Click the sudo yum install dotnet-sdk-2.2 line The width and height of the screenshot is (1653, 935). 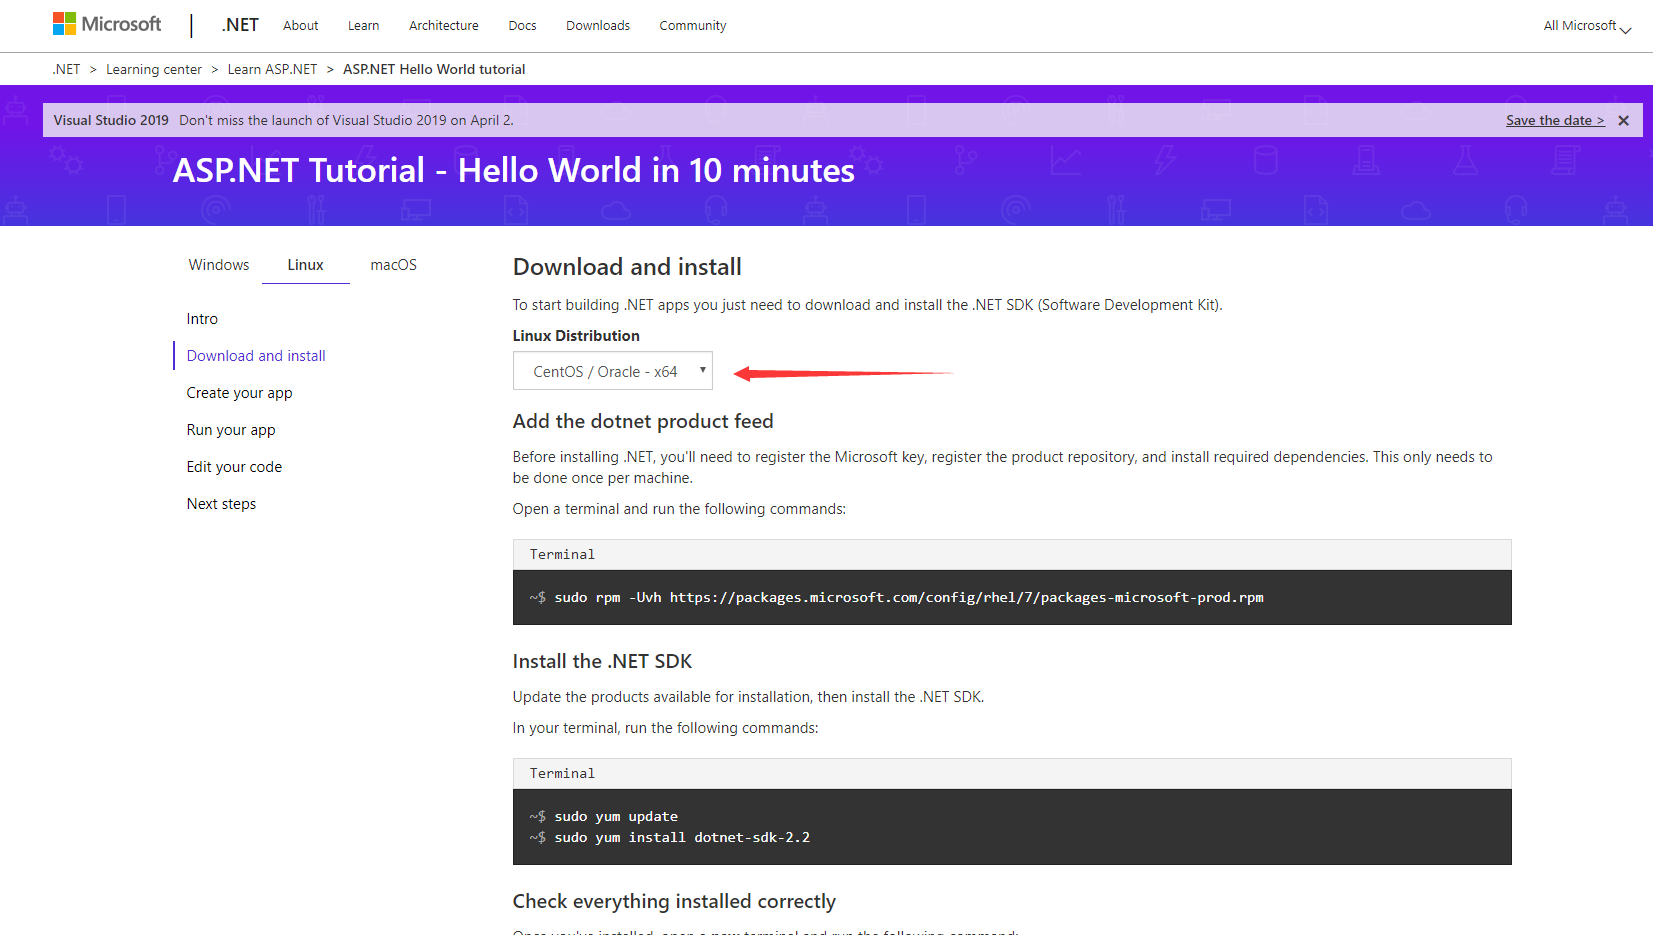(682, 837)
